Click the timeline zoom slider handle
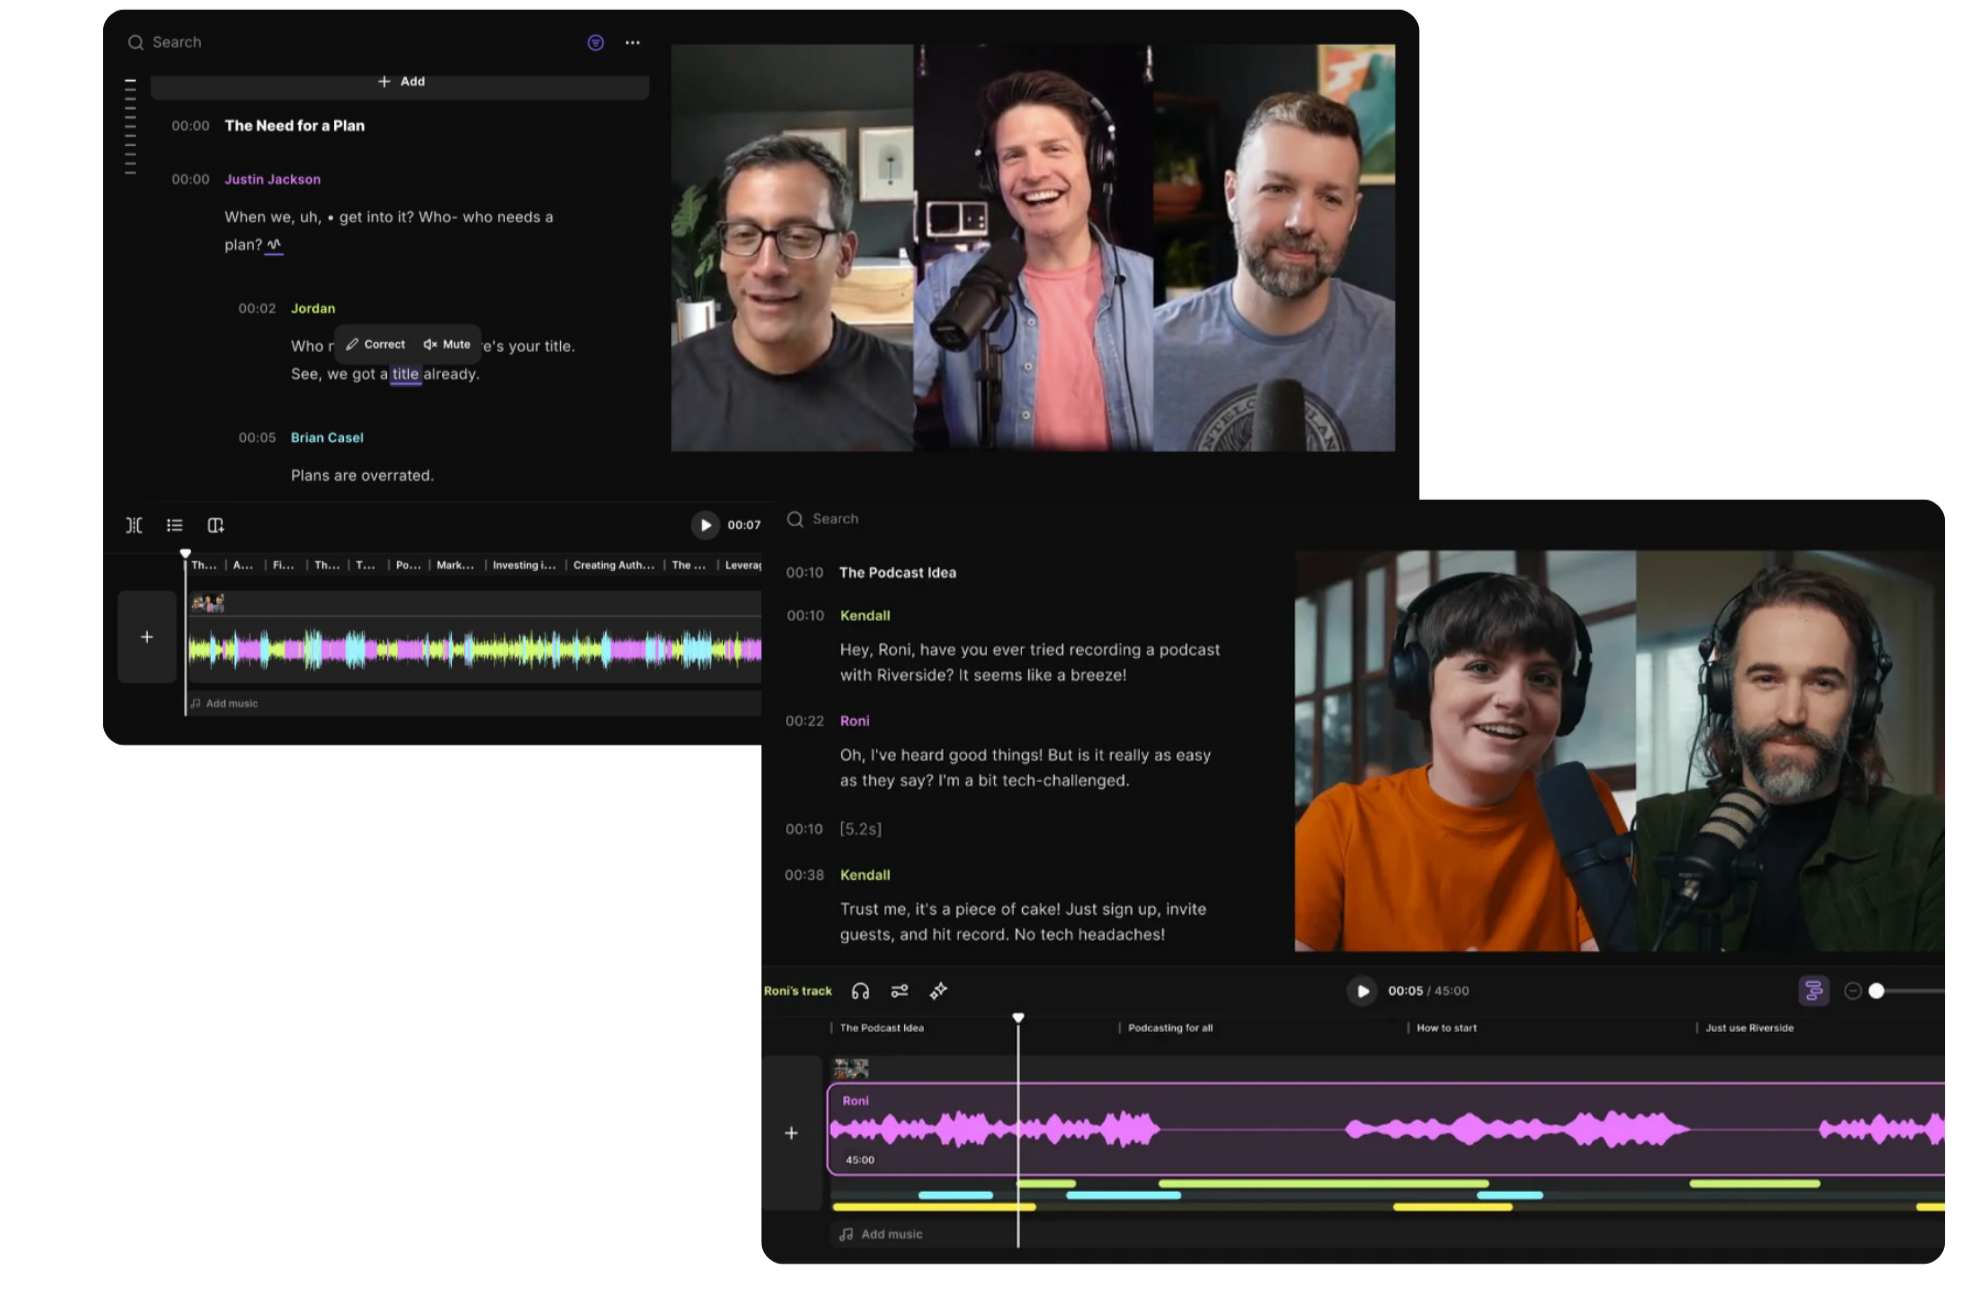This screenshot has width=1970, height=1289. pos(1877,991)
